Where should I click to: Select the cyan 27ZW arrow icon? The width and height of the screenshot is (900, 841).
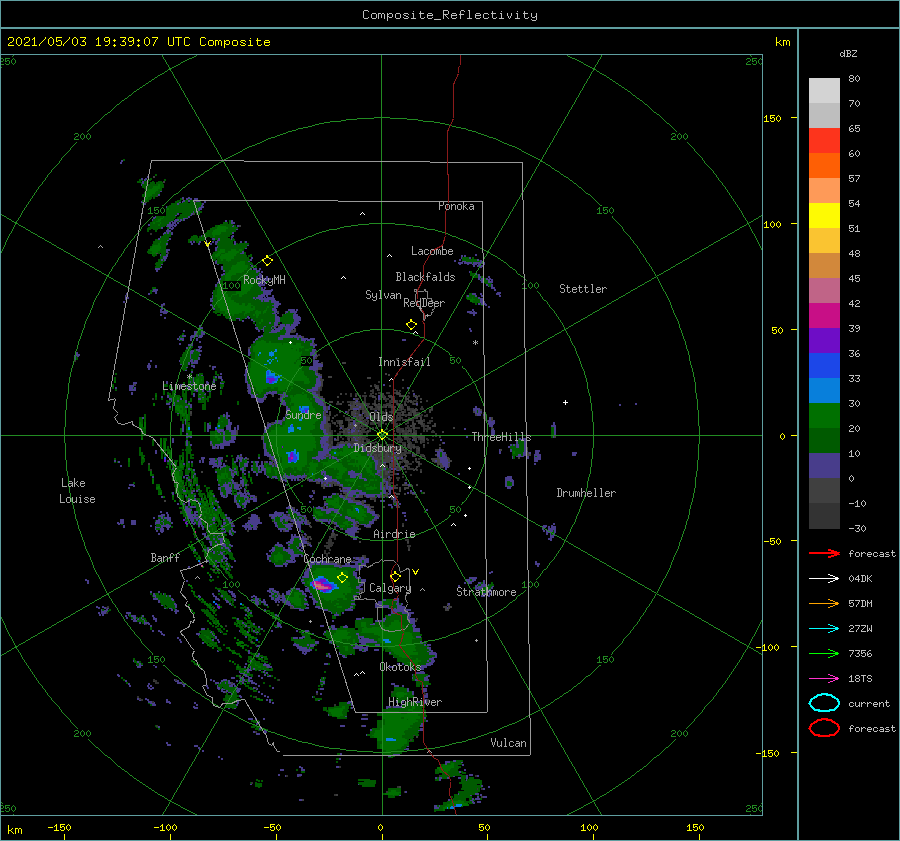(x=824, y=629)
